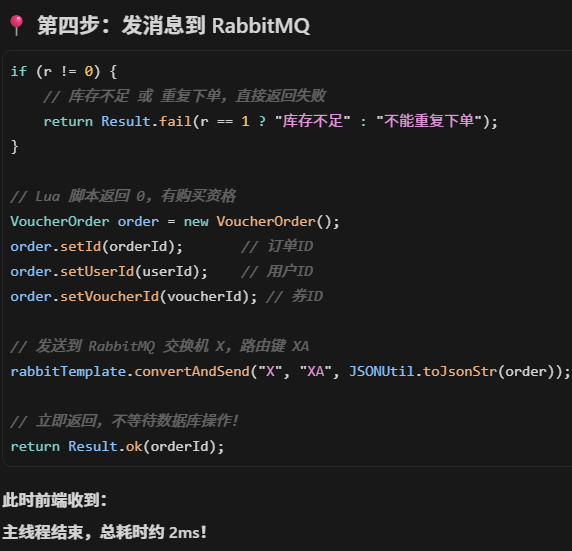572x551 pixels.
Task: Click the code line 'if (r != 0) {'
Action: pos(64,71)
